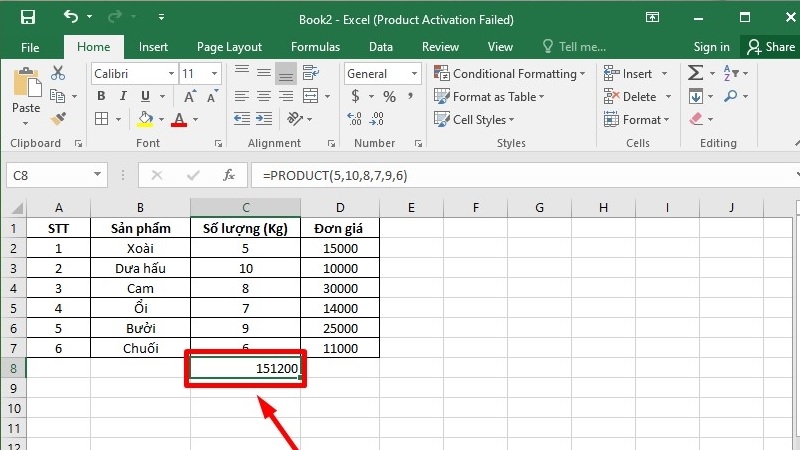This screenshot has height=450, width=800.
Task: Toggle Middle Align button
Action: point(264,73)
